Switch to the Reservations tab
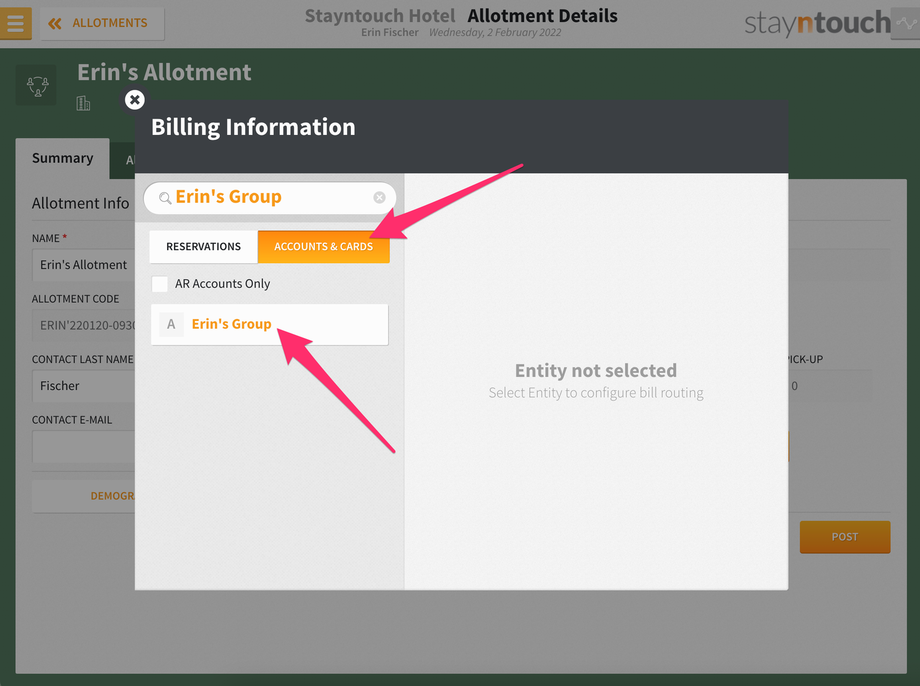Image resolution: width=920 pixels, height=686 pixels. pyautogui.click(x=204, y=246)
